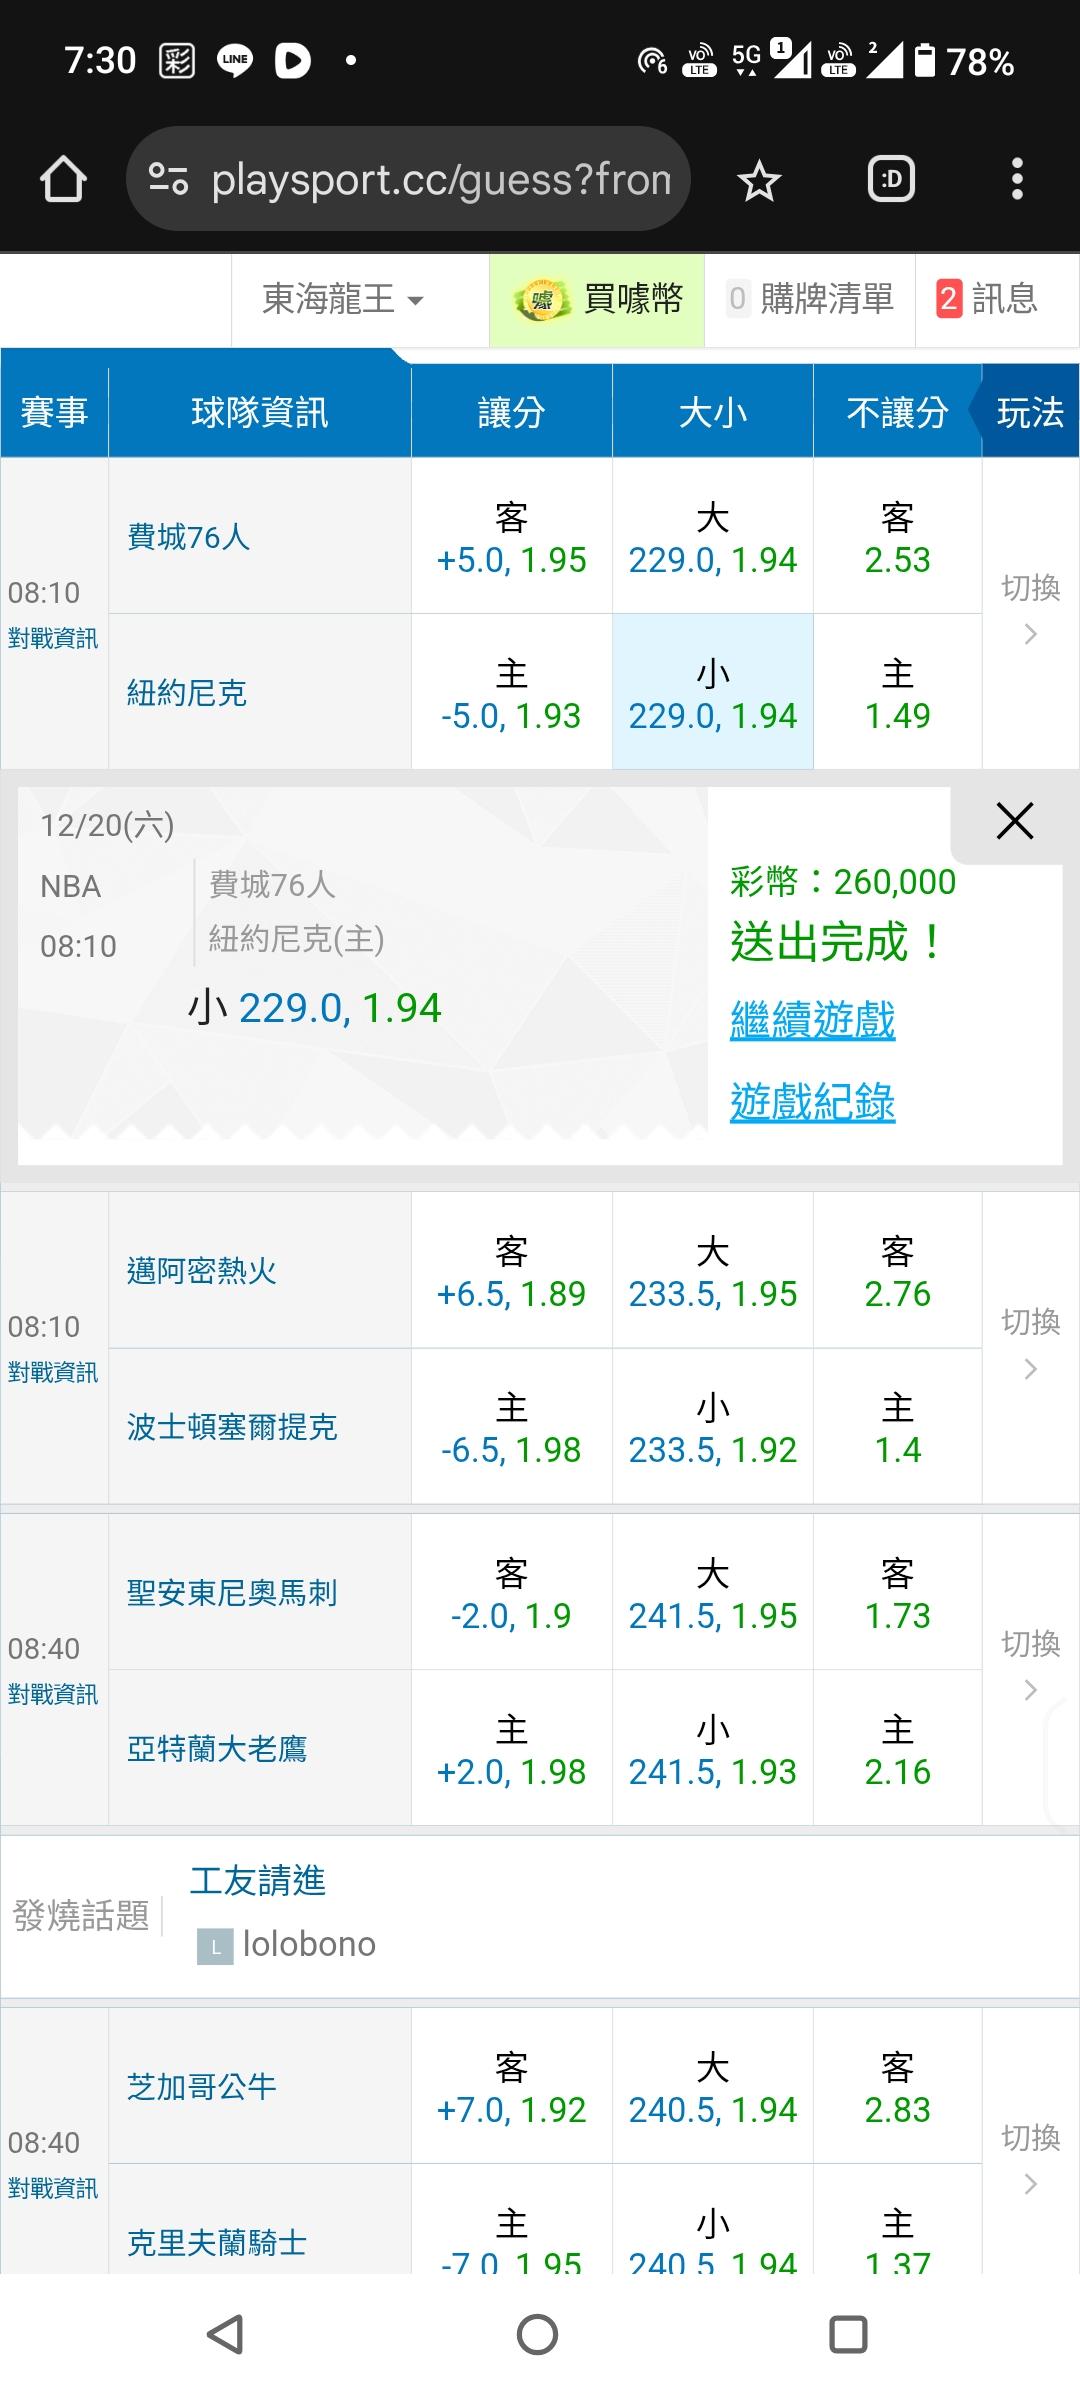
Task: Tap the browser address bar URL
Action: pos(440,180)
